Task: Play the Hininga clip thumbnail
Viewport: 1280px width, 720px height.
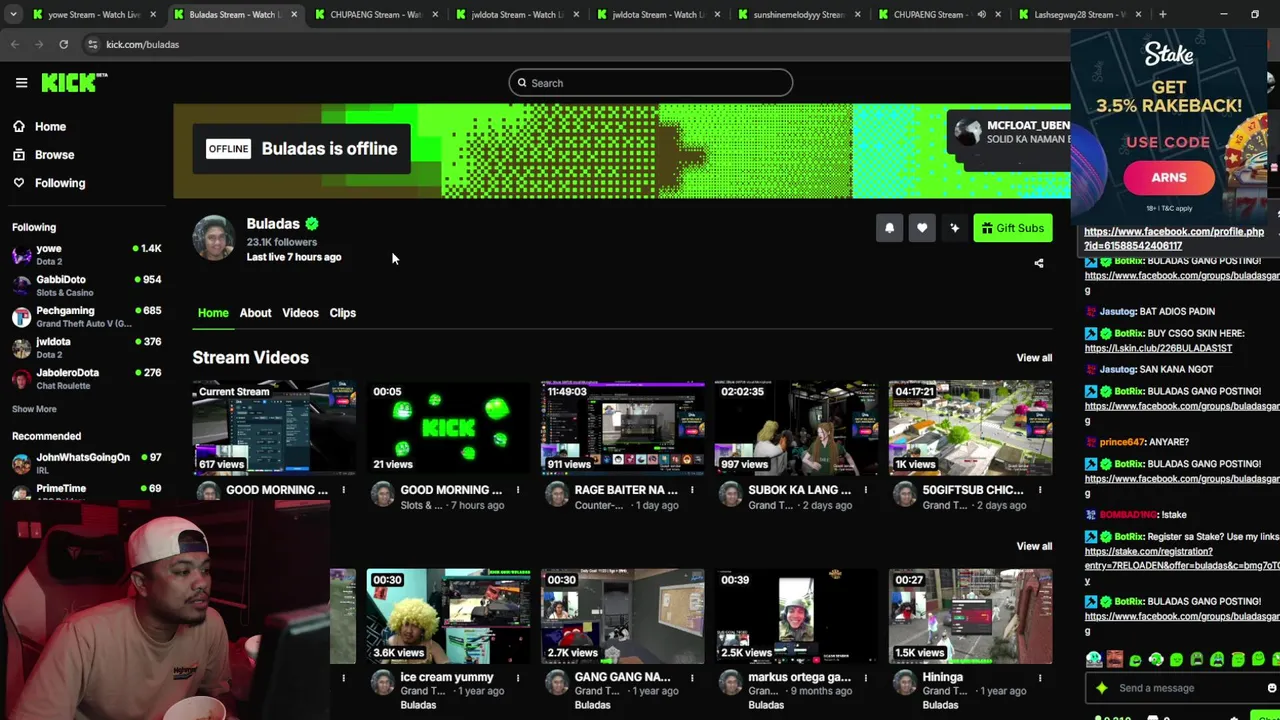Action: coord(970,616)
